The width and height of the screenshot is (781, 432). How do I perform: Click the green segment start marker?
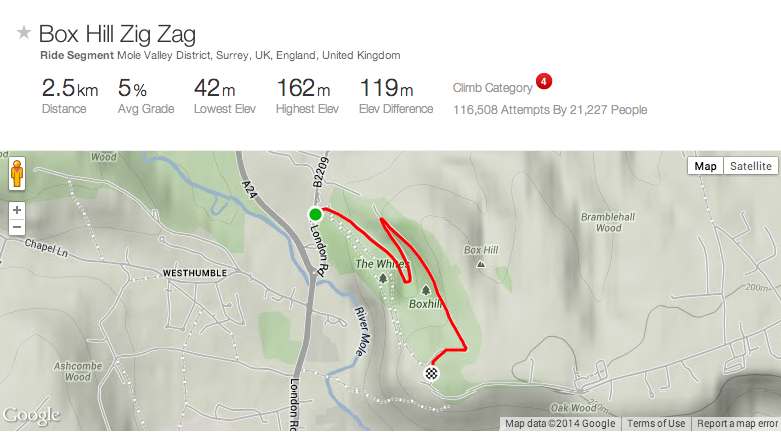coord(315,213)
